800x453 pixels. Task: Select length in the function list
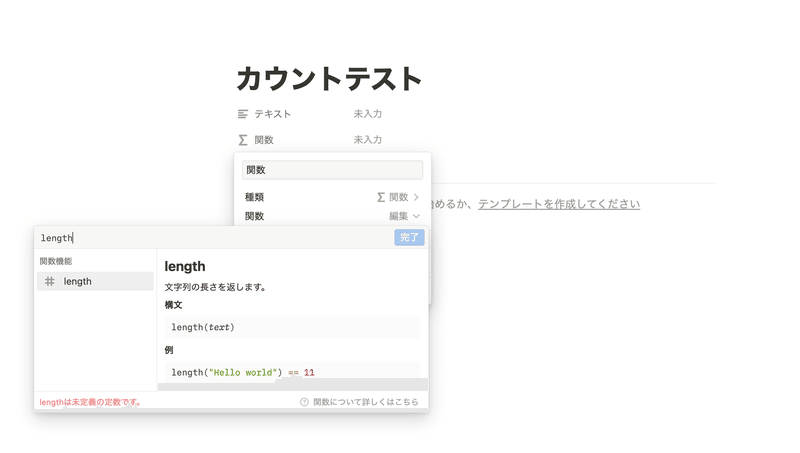pos(95,281)
